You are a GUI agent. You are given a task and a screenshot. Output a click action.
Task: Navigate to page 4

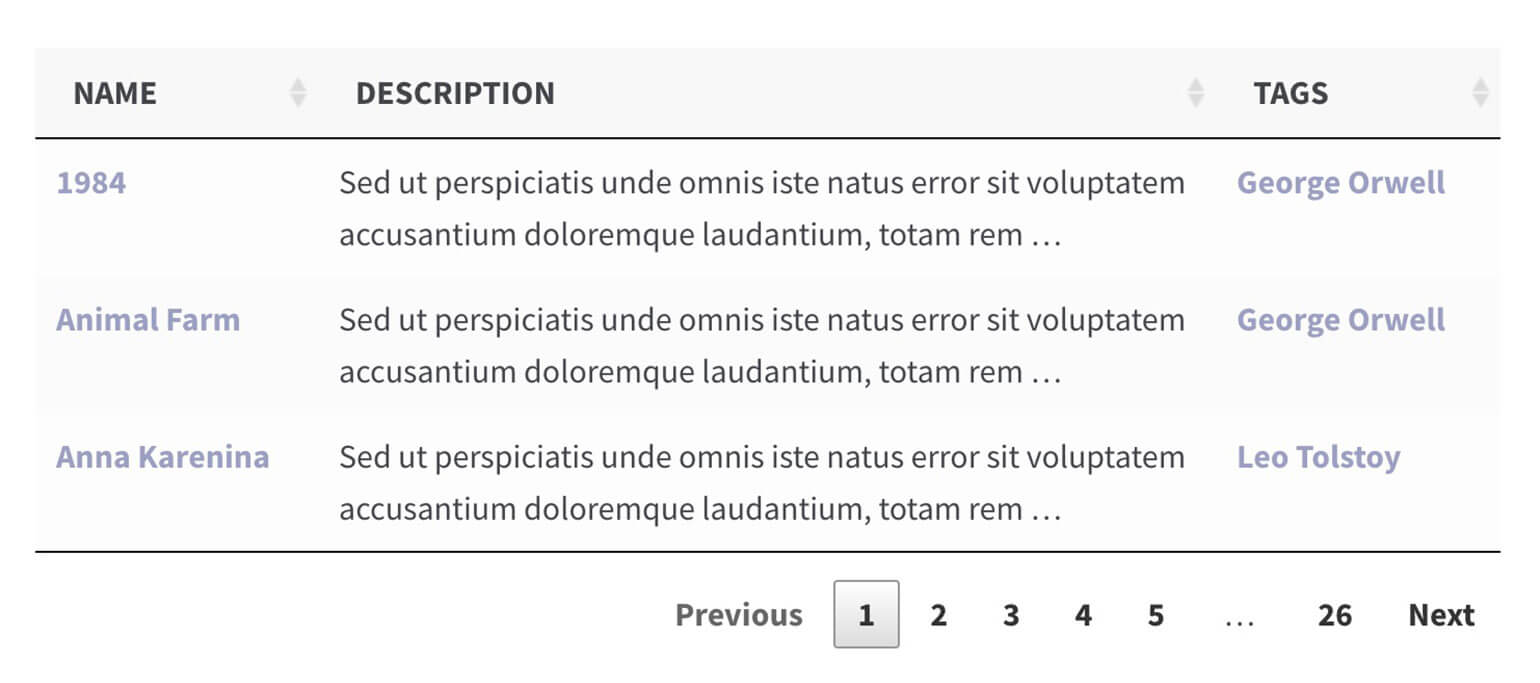click(1083, 615)
